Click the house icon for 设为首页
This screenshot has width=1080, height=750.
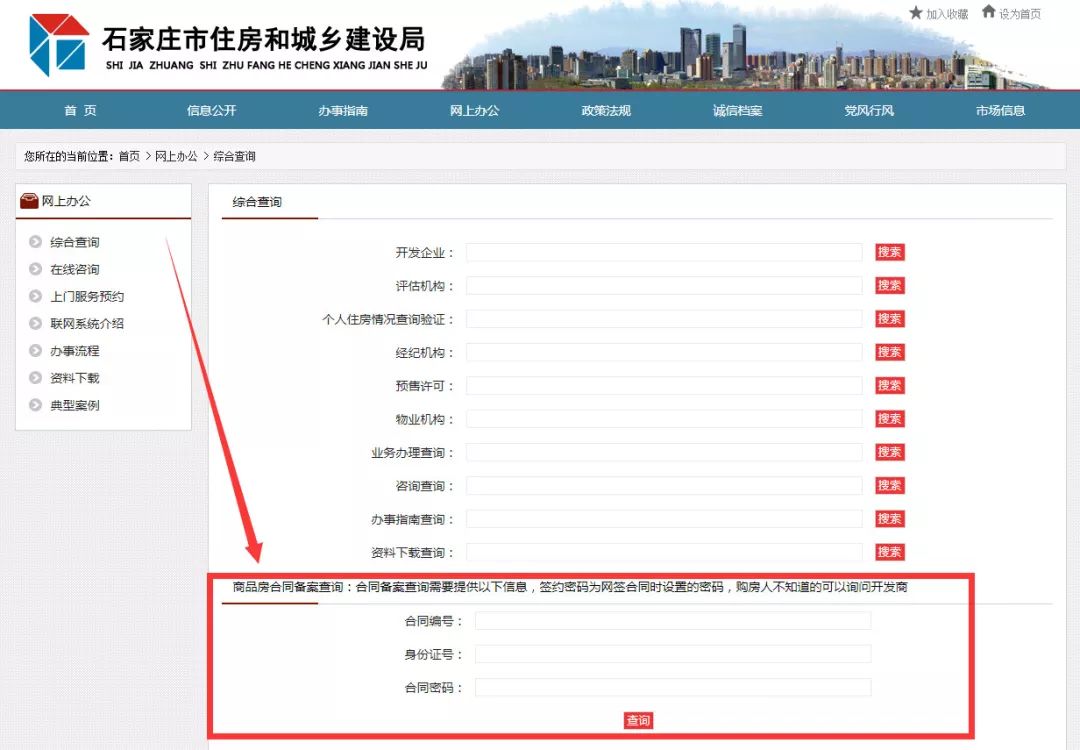(988, 12)
